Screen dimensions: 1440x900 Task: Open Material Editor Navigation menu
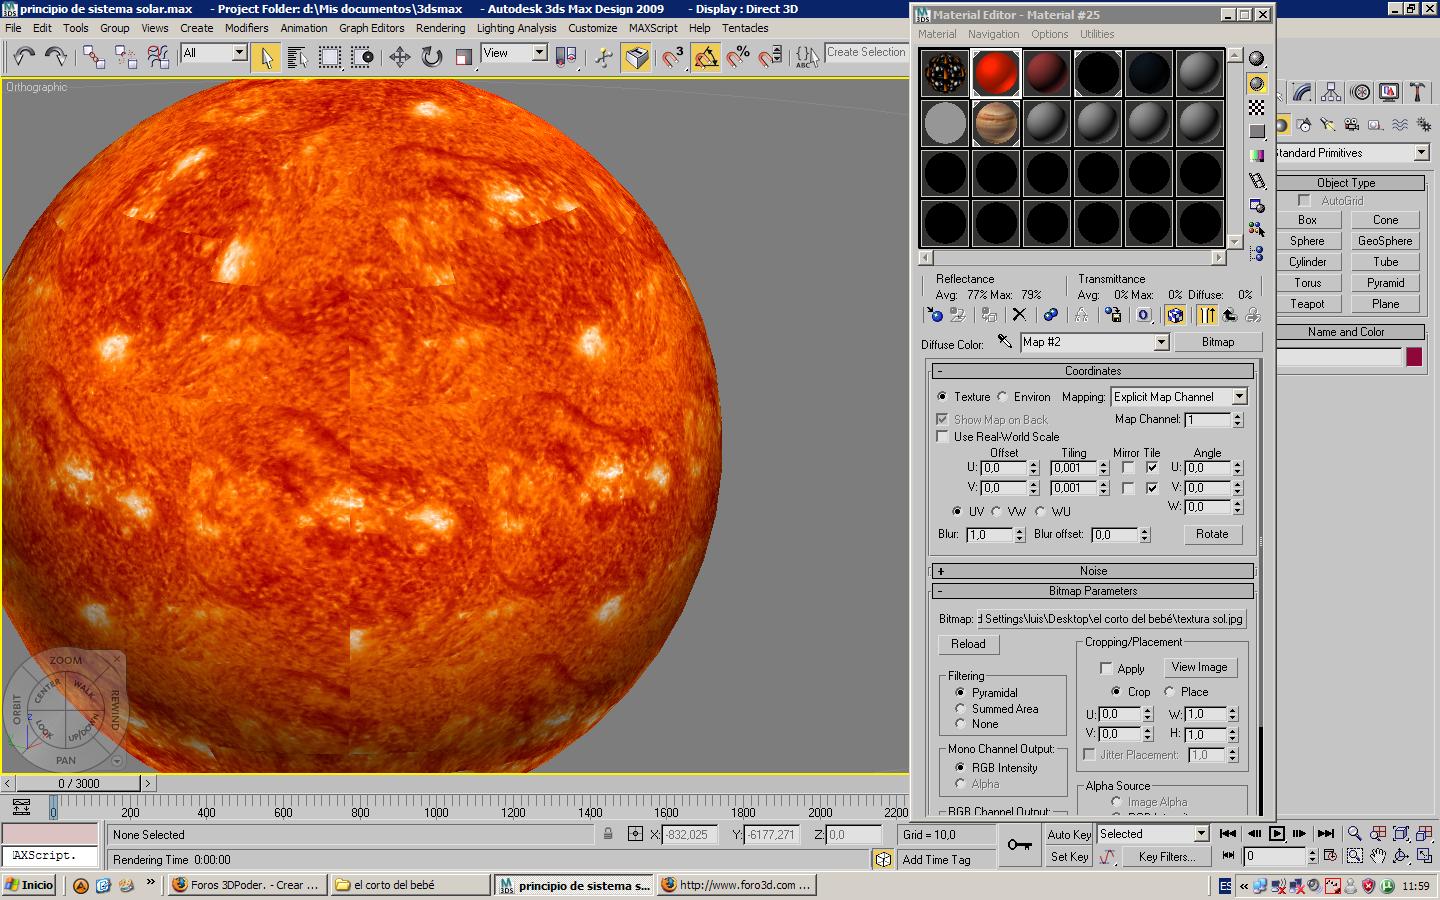(x=993, y=34)
